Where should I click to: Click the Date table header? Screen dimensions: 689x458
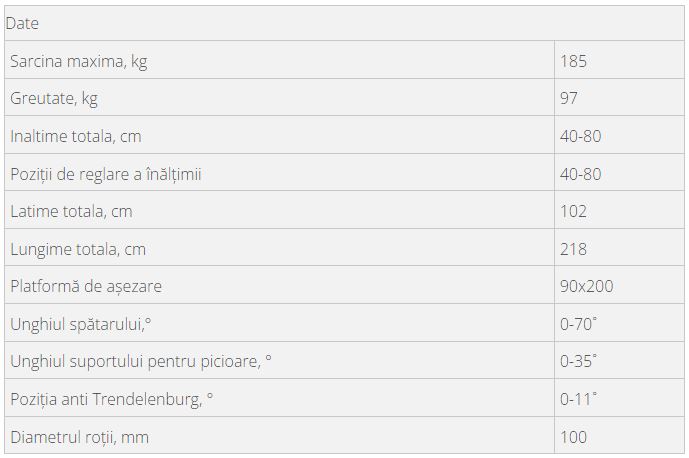[x=22, y=23]
